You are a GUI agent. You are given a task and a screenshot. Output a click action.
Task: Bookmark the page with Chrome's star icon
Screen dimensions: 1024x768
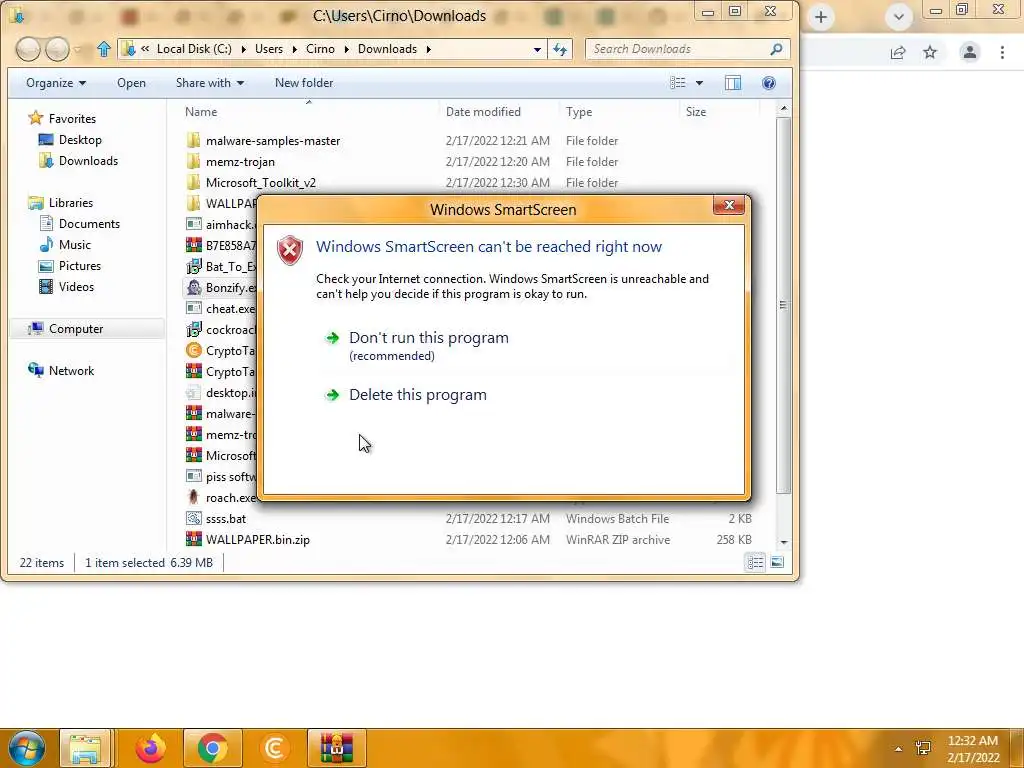point(930,52)
